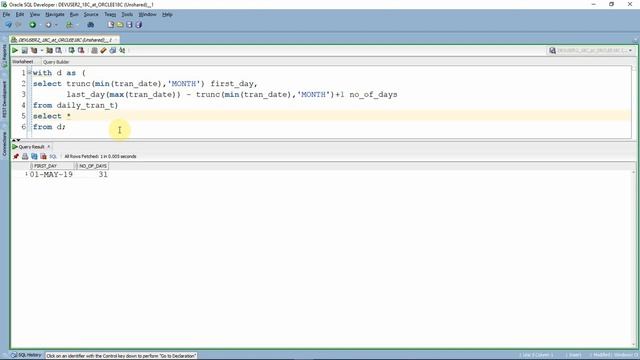Screen dimensions: 640x360
Task: Open the File menu
Action: pos(6,15)
